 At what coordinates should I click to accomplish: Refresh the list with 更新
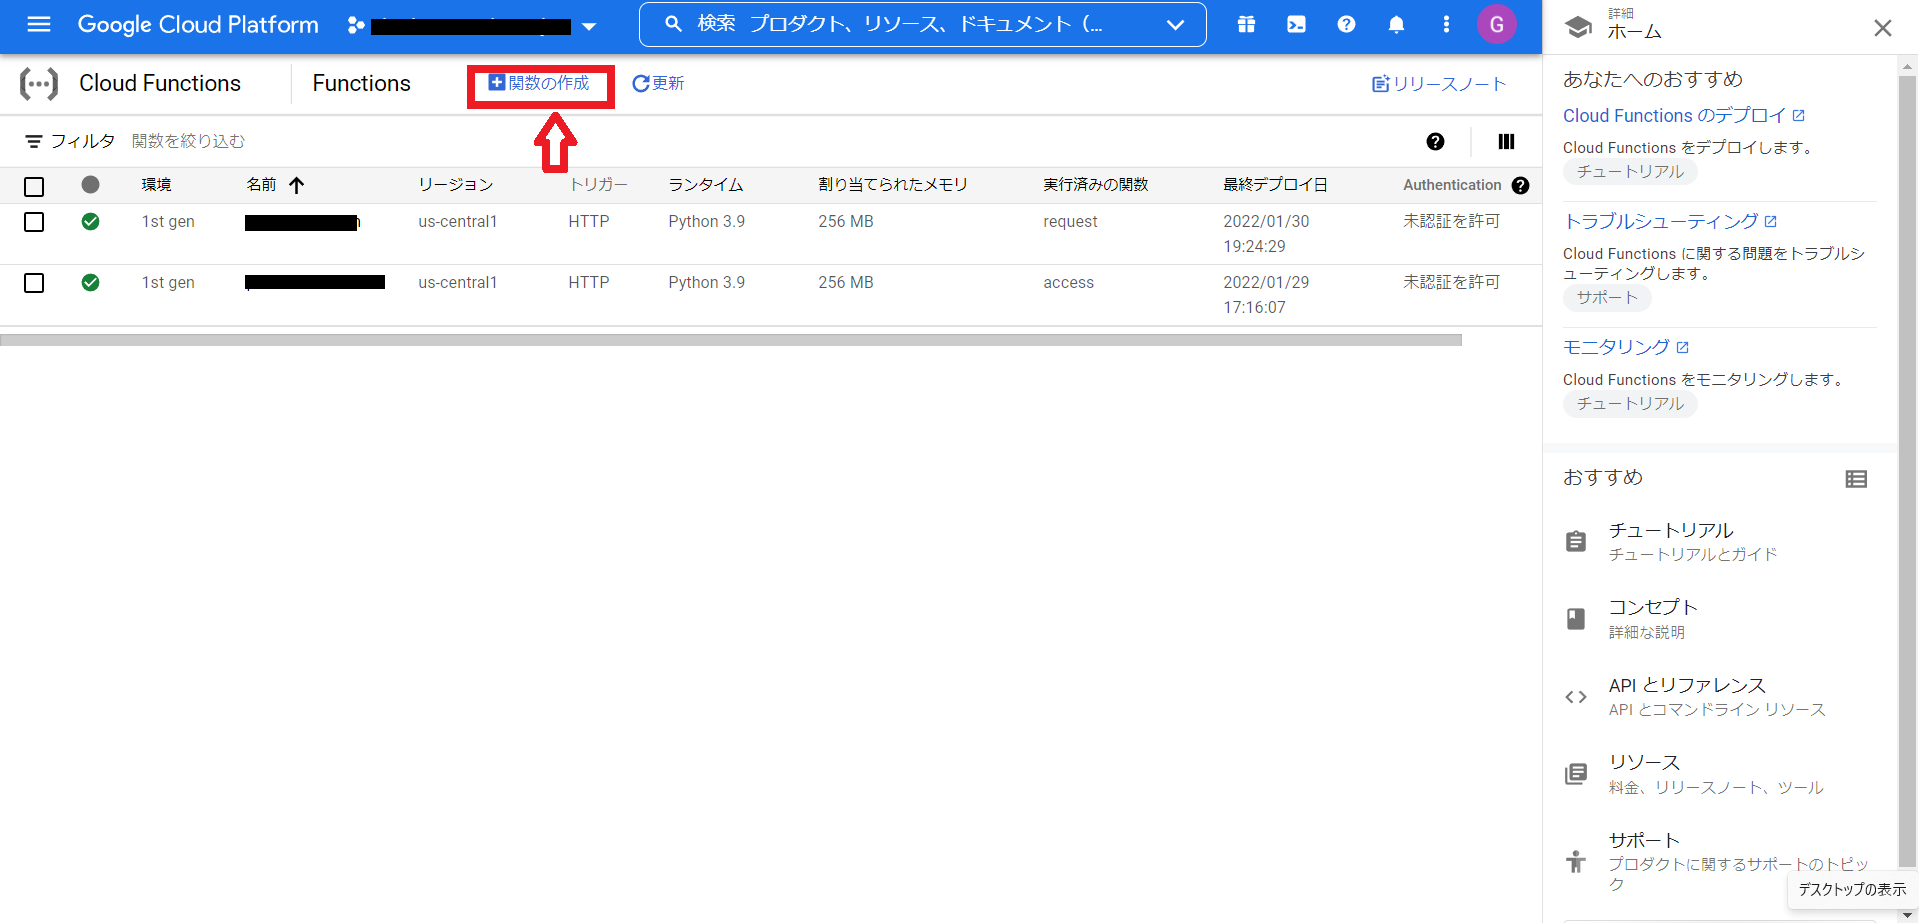coord(658,83)
